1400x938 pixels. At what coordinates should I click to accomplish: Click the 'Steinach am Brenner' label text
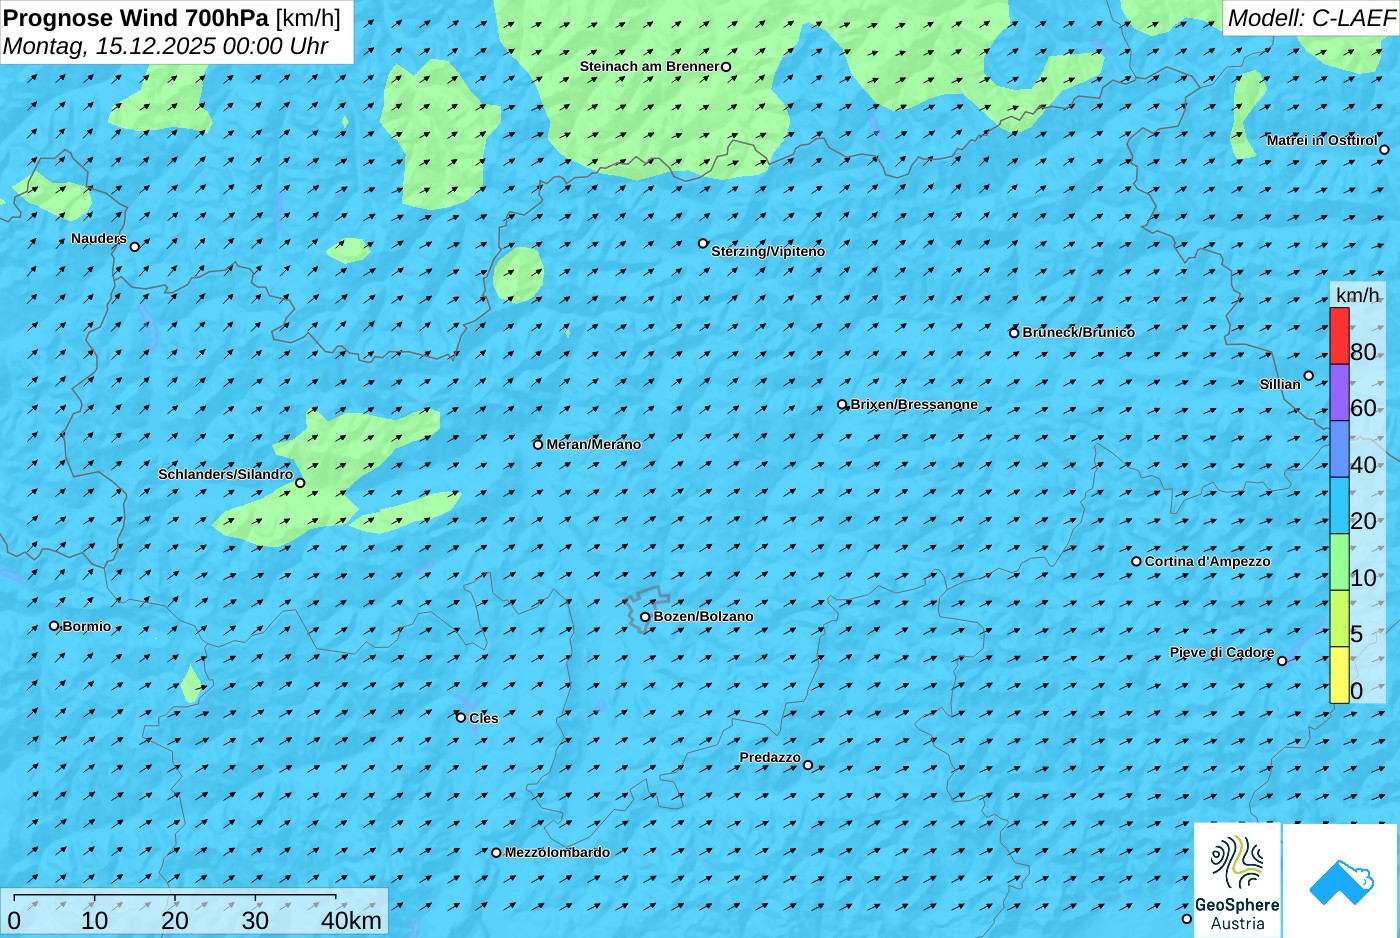click(650, 67)
